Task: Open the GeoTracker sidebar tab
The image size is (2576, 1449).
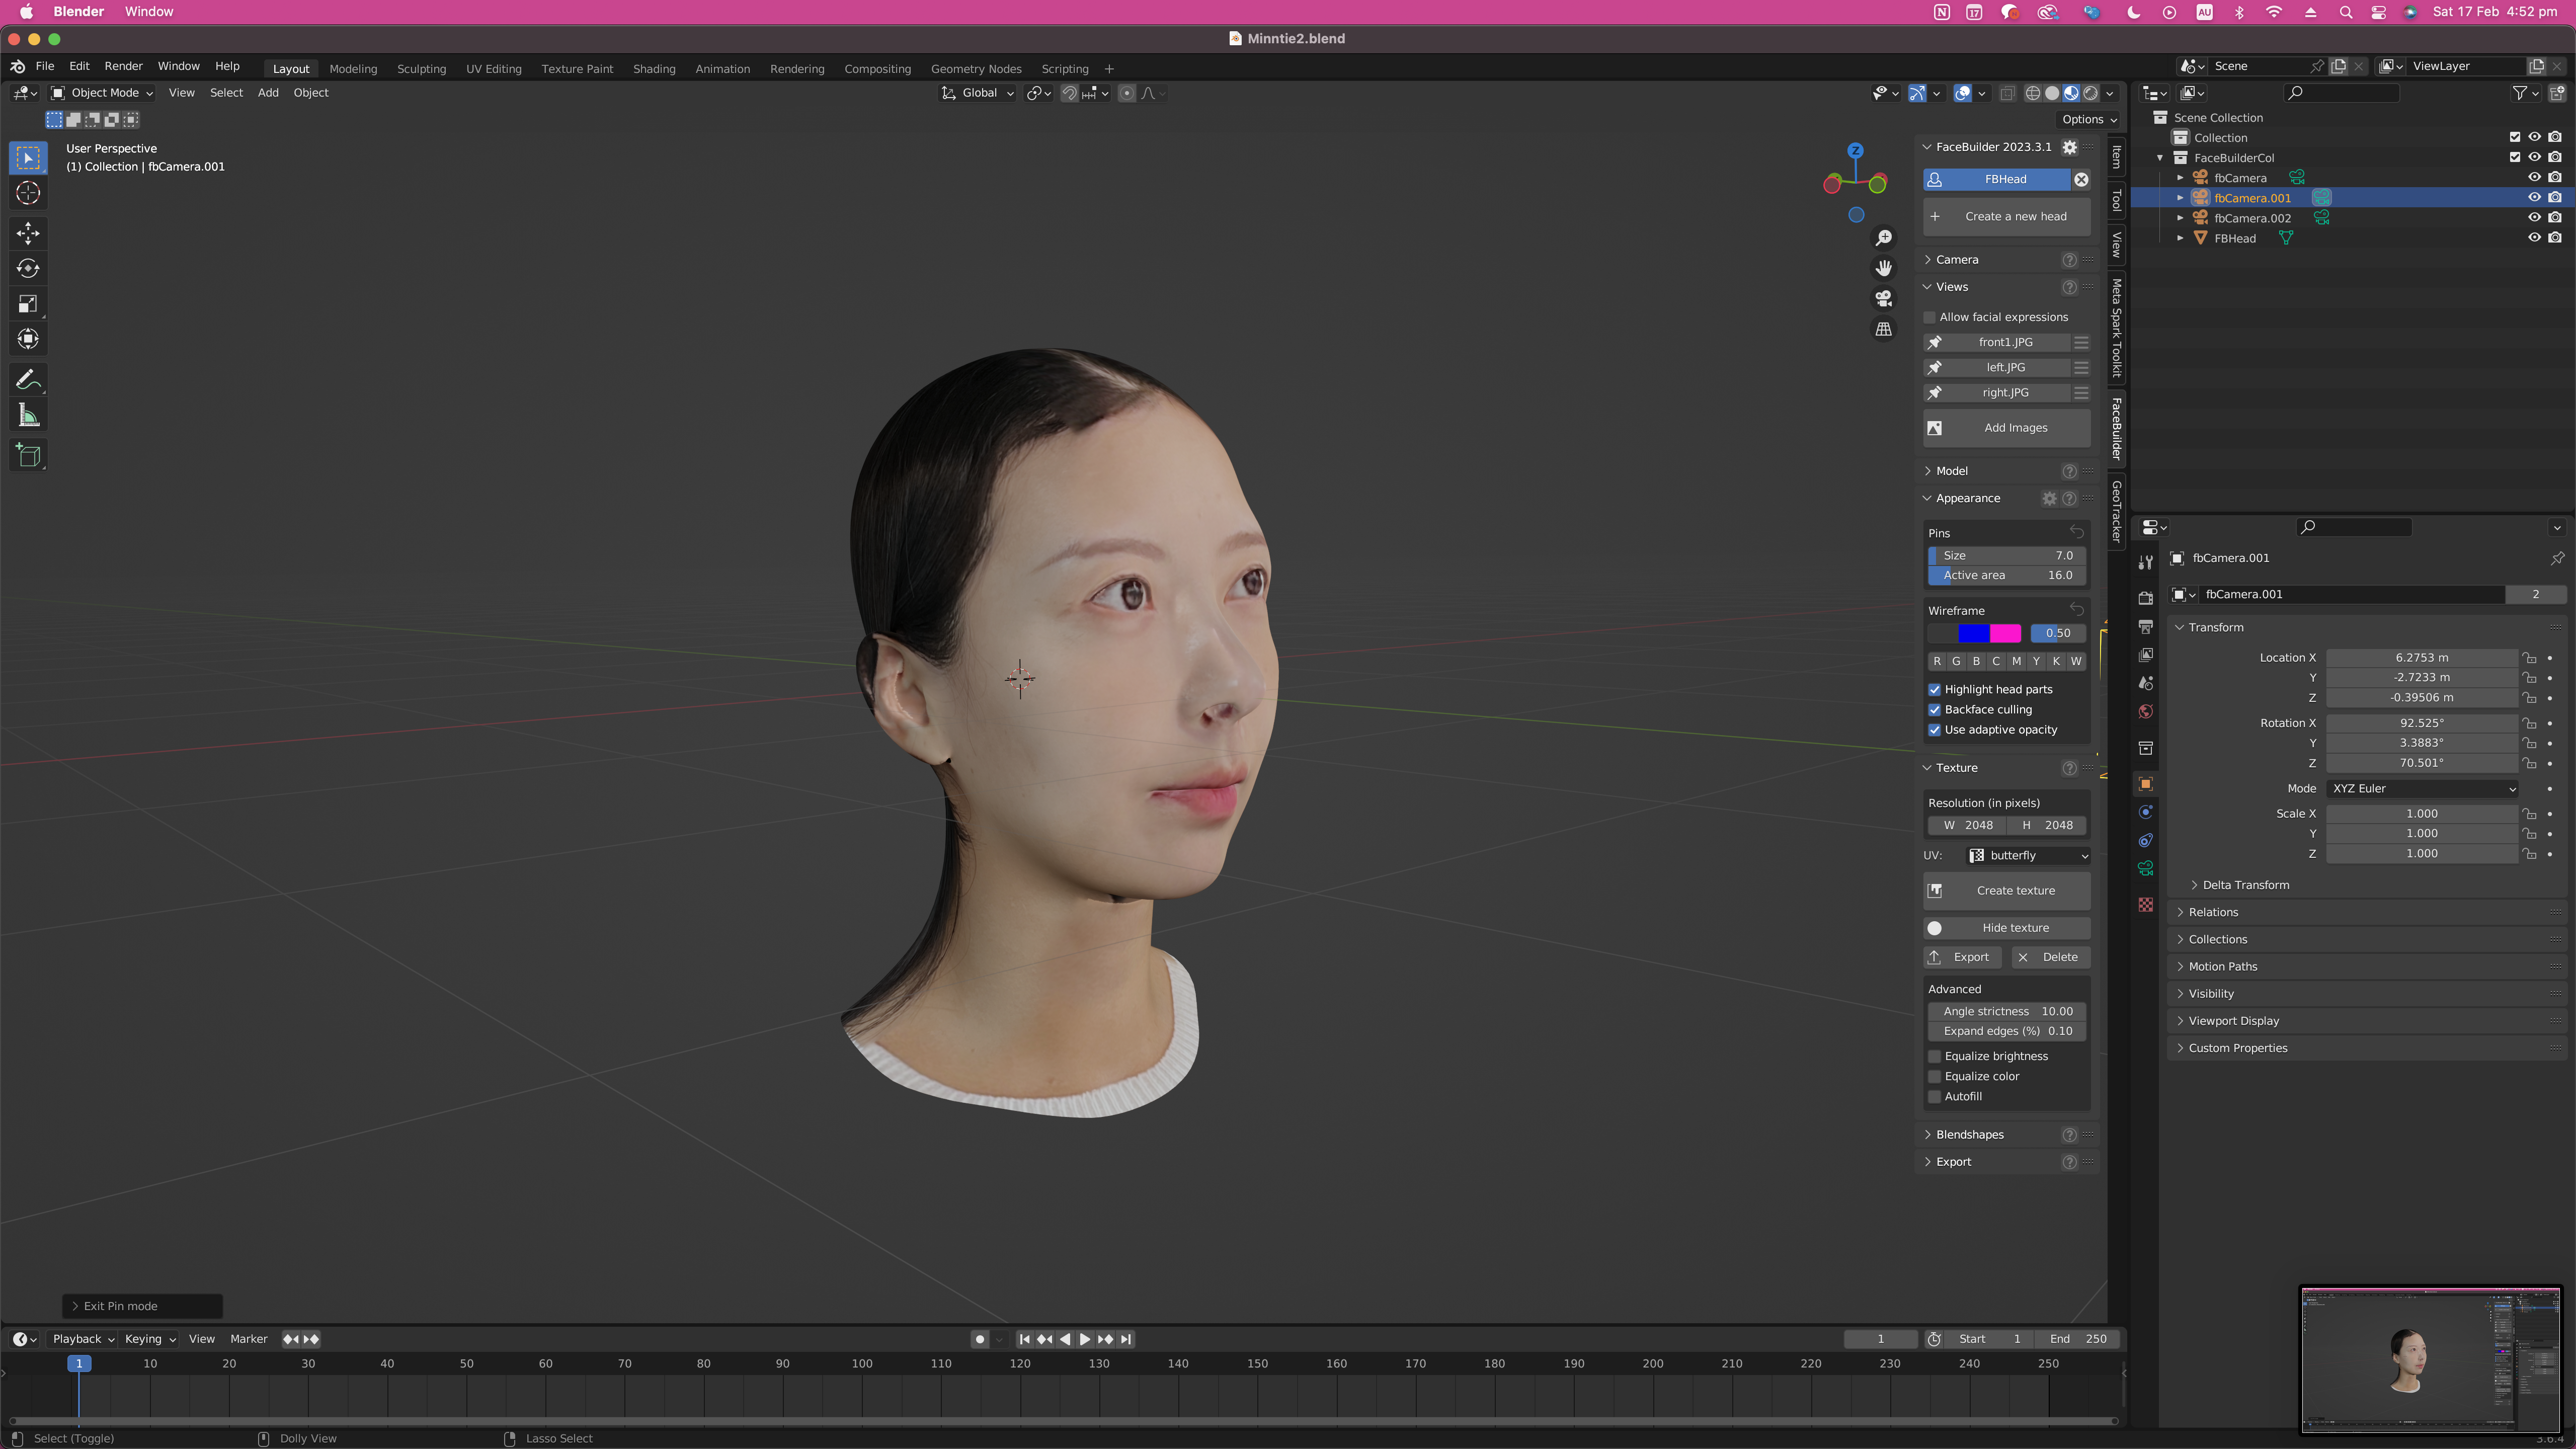Action: [2116, 511]
